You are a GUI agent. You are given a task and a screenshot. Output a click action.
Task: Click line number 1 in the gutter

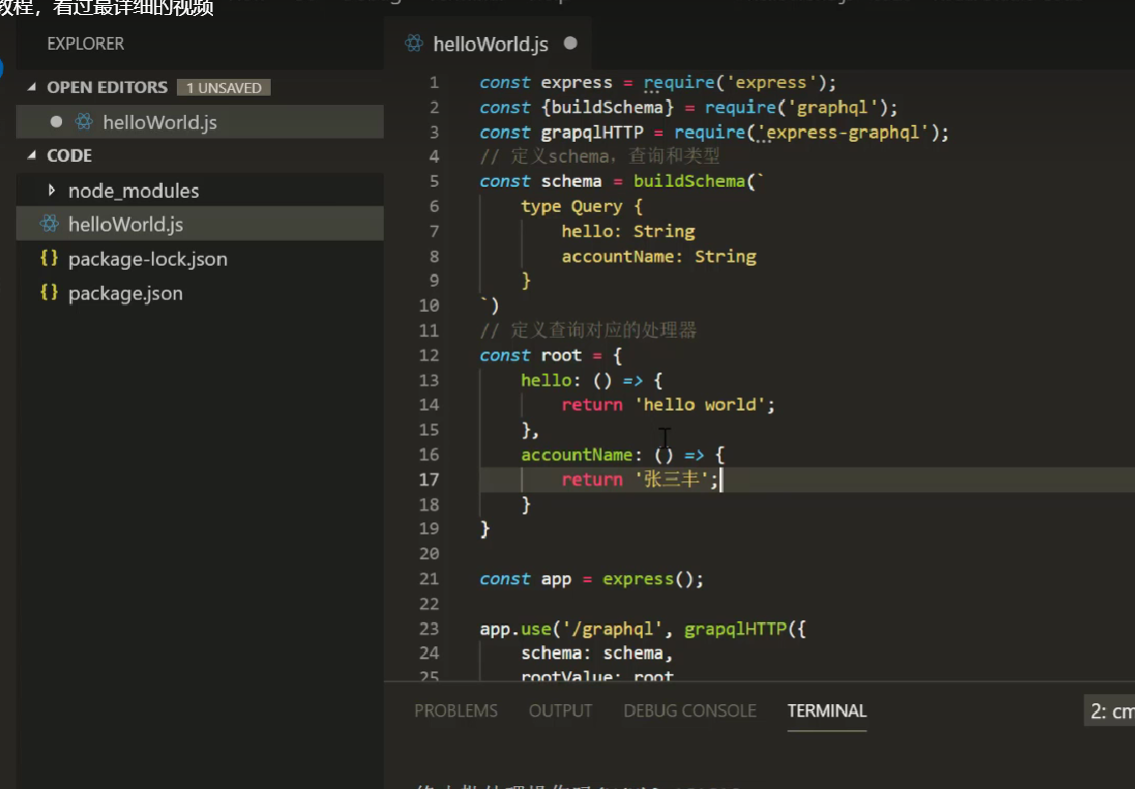pyautogui.click(x=434, y=83)
